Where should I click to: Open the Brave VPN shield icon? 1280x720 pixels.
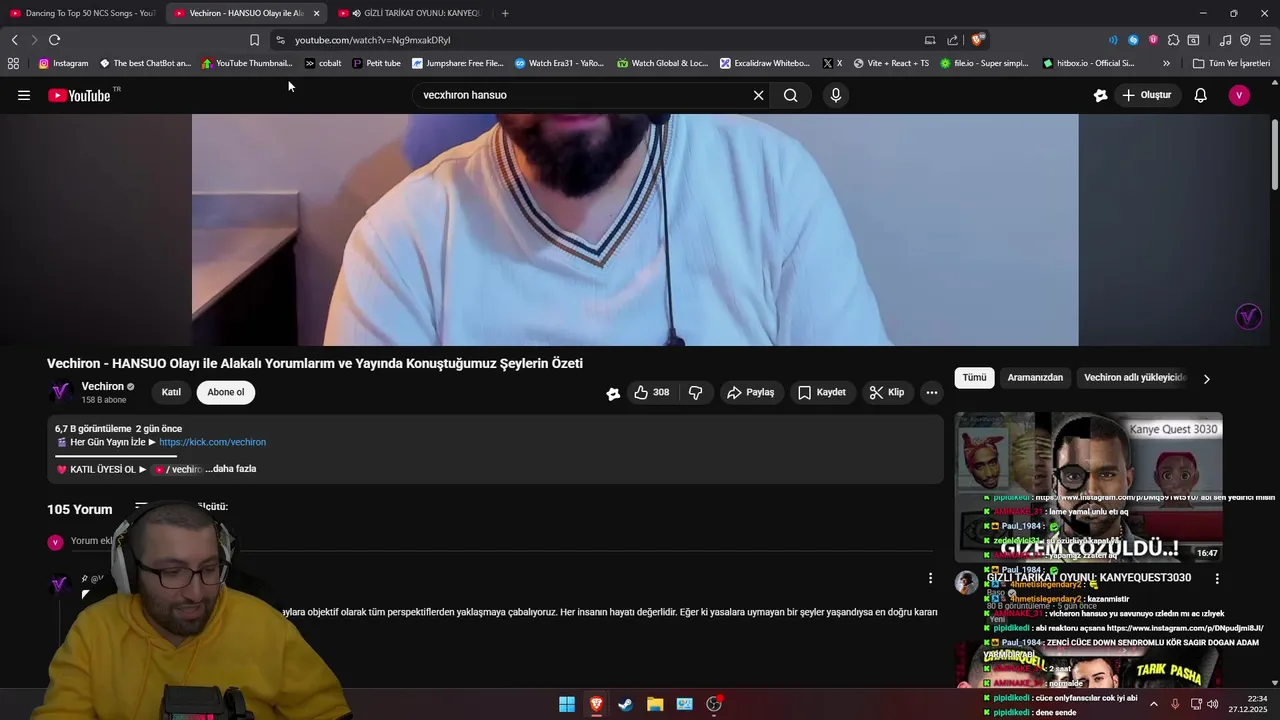[x=1245, y=40]
